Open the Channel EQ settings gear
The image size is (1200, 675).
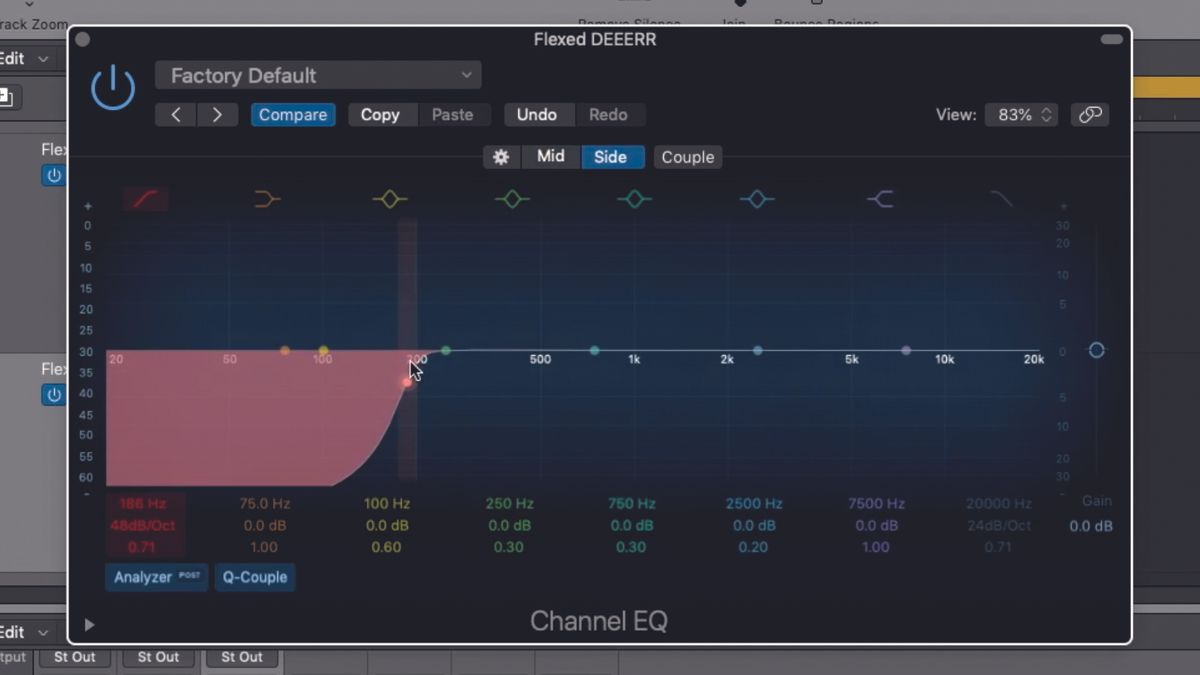pyautogui.click(x=501, y=157)
